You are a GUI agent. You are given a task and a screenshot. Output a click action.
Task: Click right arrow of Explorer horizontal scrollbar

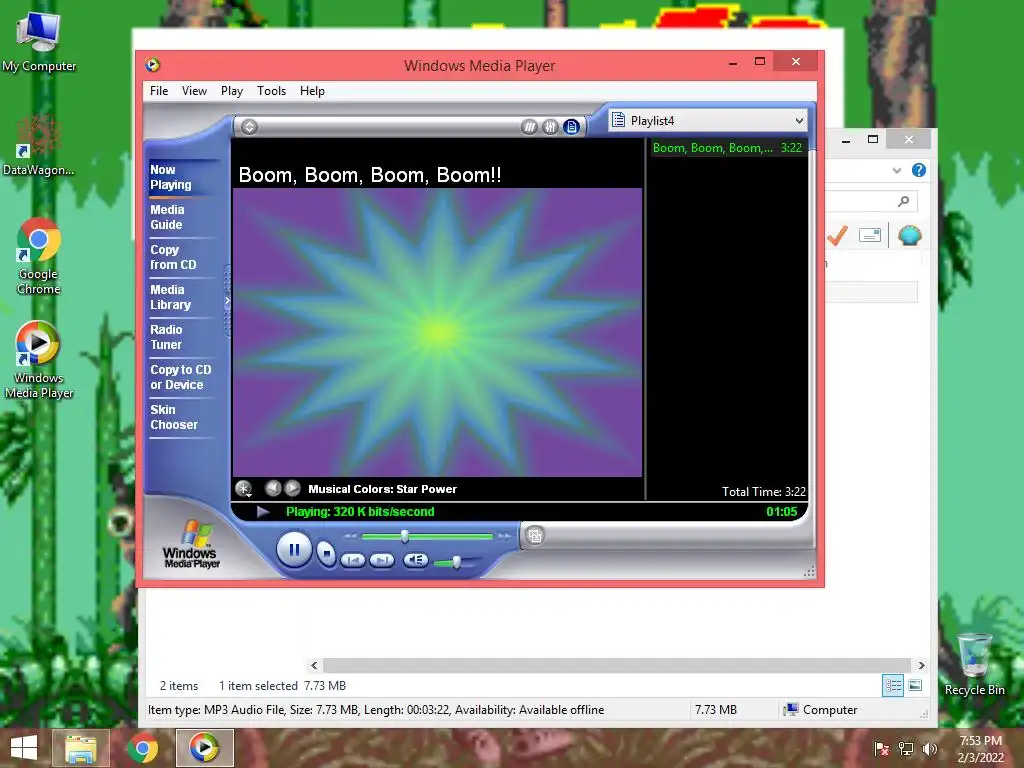[921, 665]
